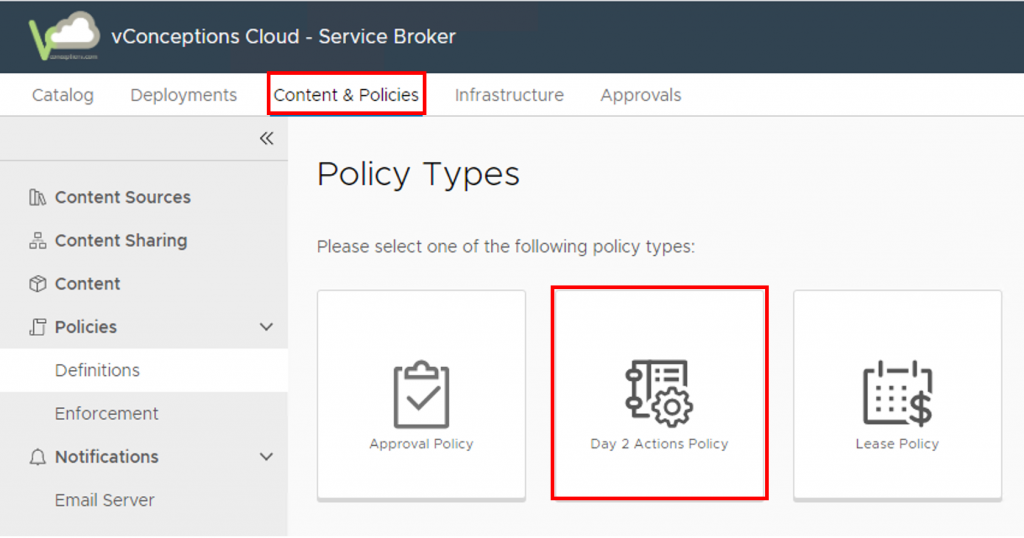Click the Approval Policy clipboard icon
The height and width of the screenshot is (538, 1024).
(x=421, y=394)
